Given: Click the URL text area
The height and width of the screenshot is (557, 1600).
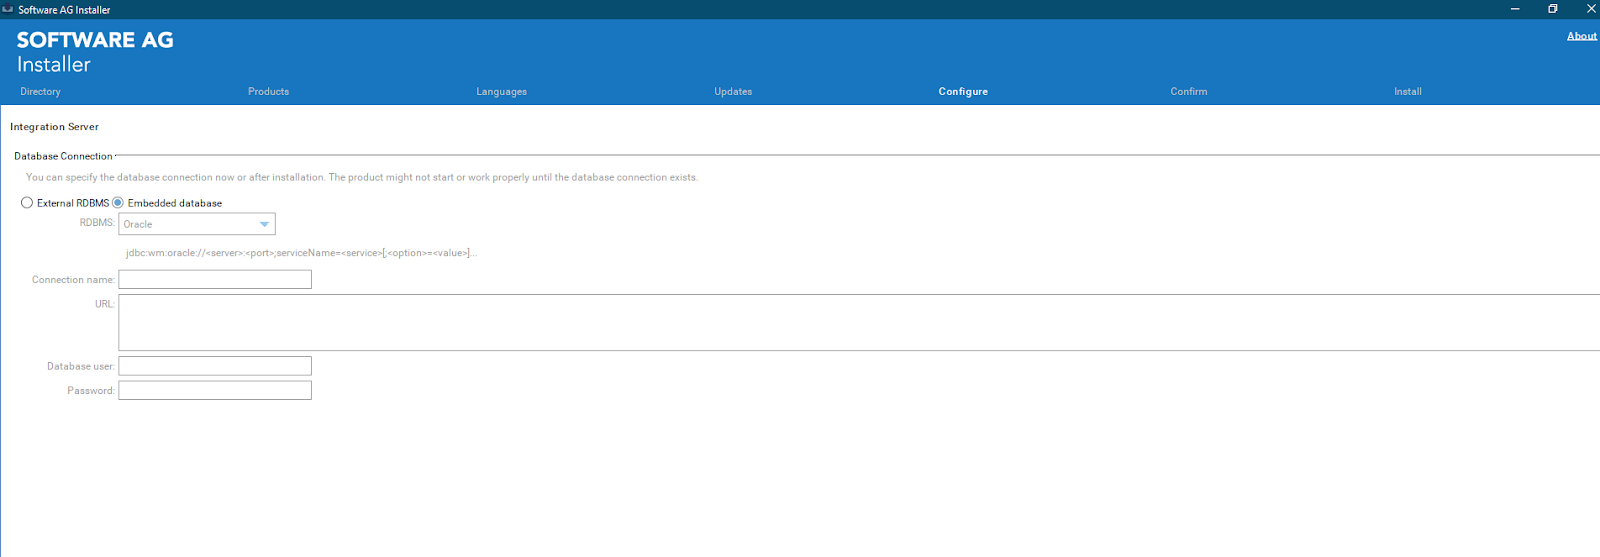Looking at the screenshot, I should click(859, 322).
